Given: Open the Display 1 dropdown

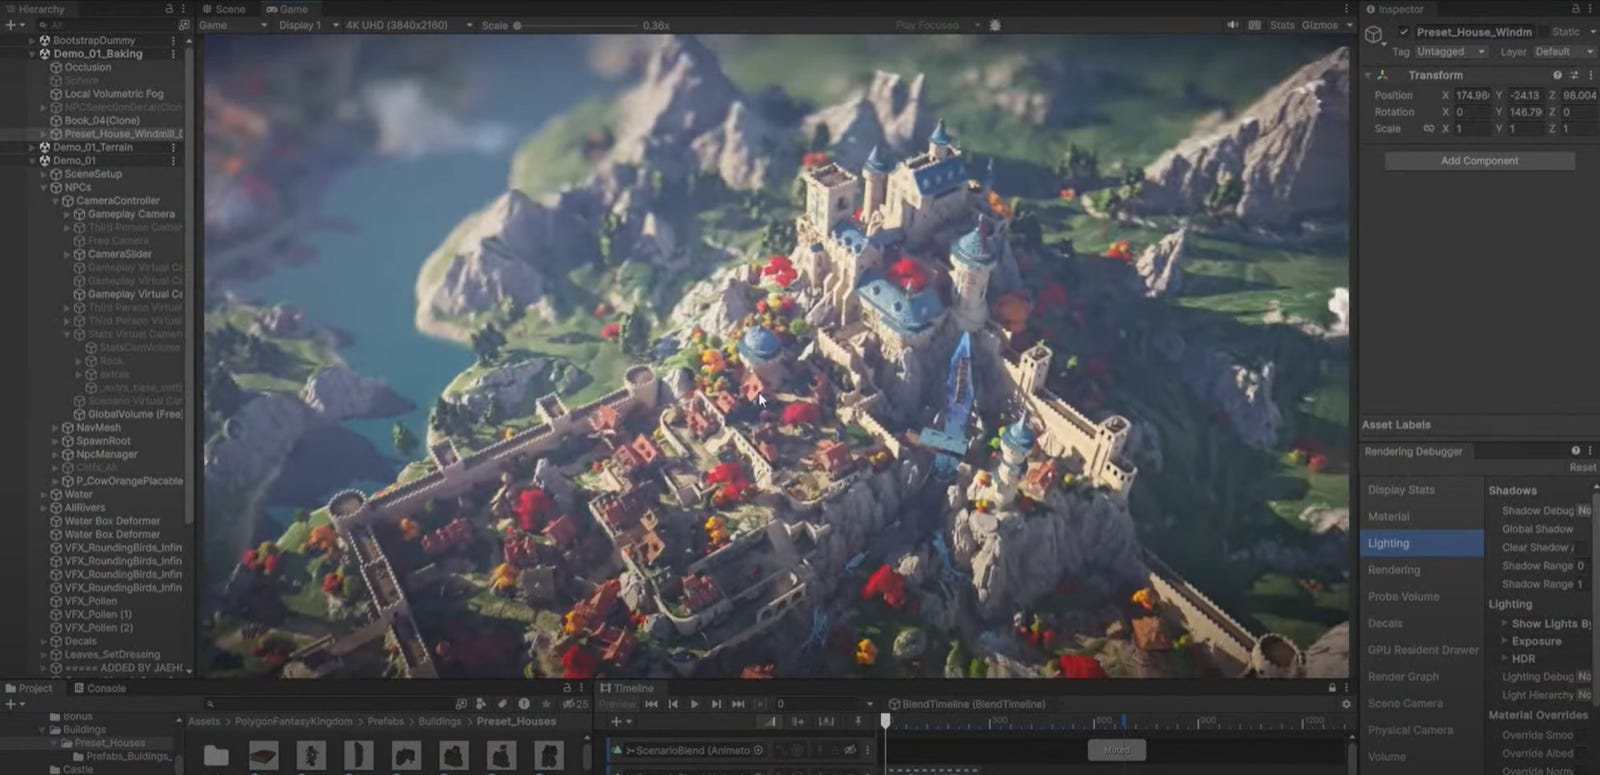Looking at the screenshot, I should pos(308,25).
